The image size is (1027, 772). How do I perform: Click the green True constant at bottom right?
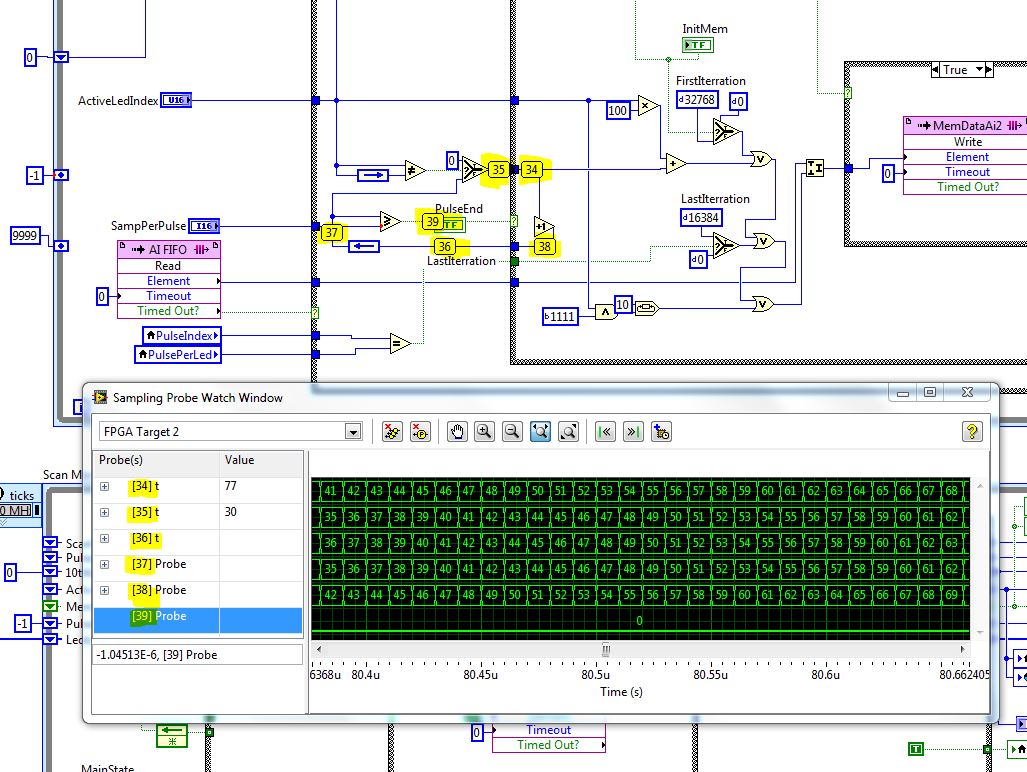[x=916, y=749]
